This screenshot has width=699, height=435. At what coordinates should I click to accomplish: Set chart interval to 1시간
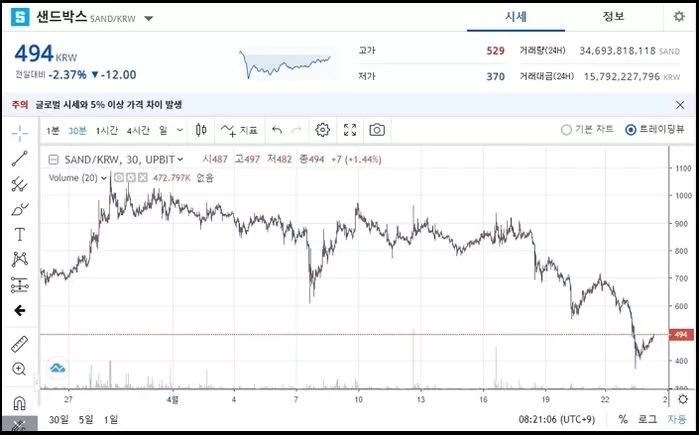tap(107, 131)
